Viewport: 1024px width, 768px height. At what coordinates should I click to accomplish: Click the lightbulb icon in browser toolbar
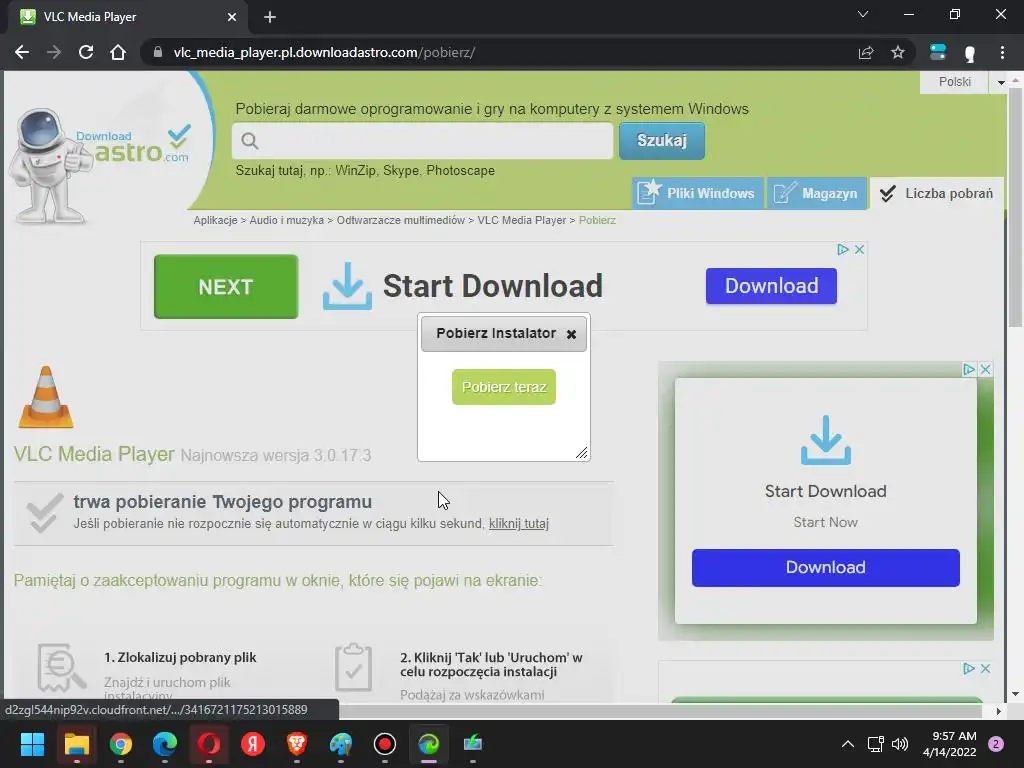[970, 53]
